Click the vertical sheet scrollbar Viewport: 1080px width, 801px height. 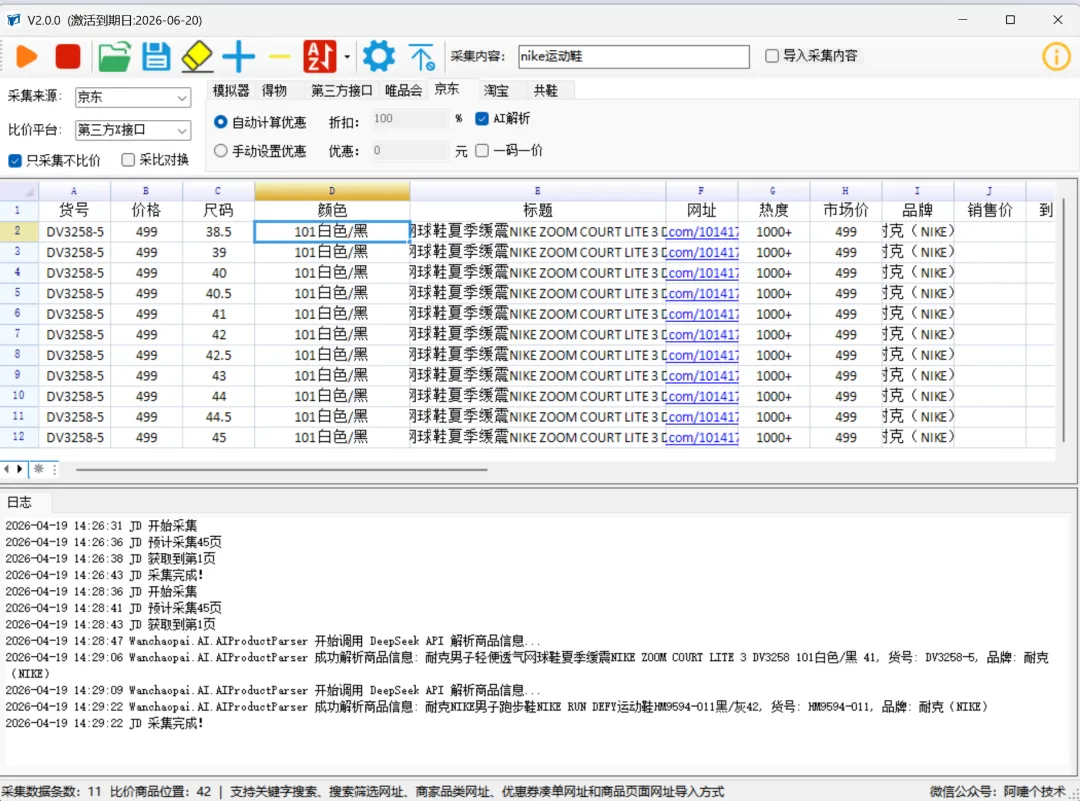point(1063,320)
